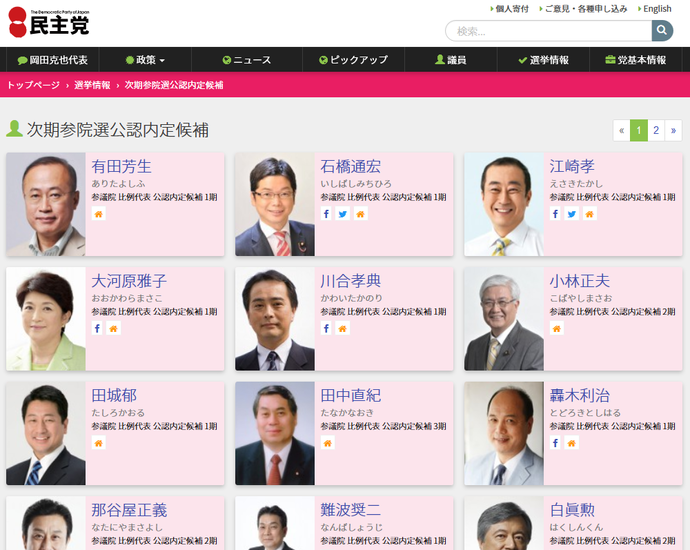The height and width of the screenshot is (550, 690).
Task: Open 小林正夫's homepage icon
Action: [x=557, y=328]
